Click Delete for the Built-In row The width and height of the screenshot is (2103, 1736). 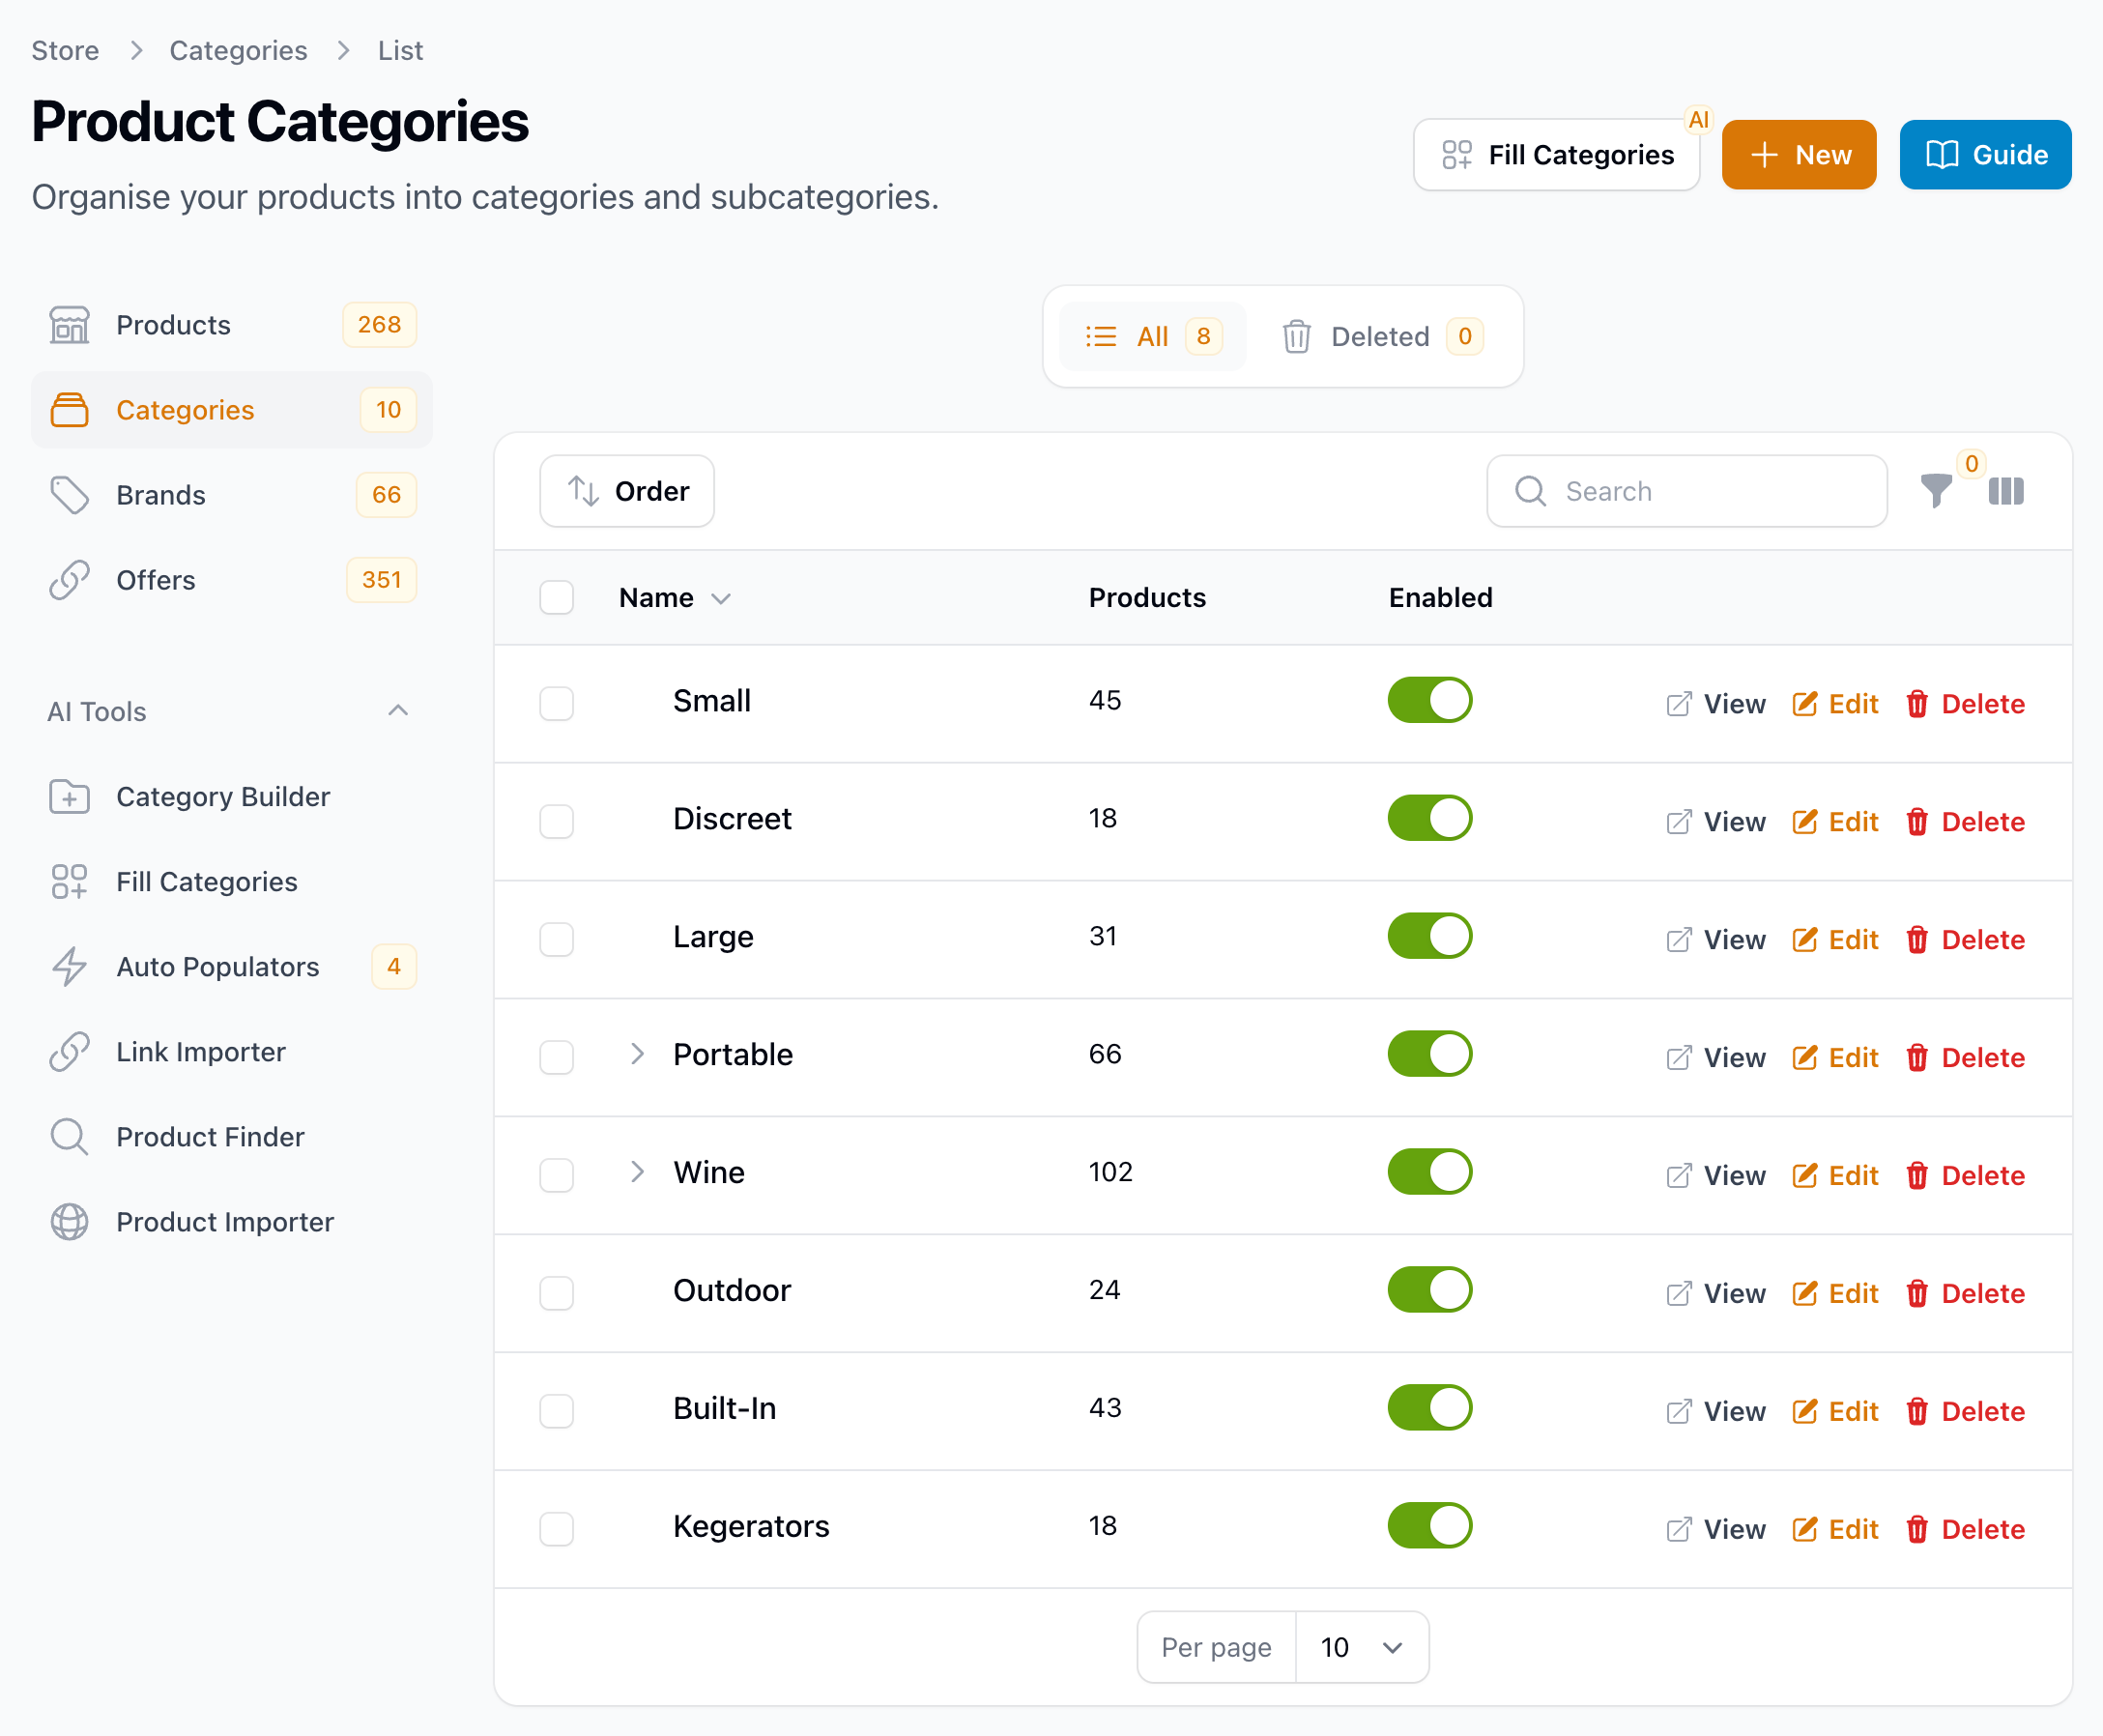[1966, 1412]
